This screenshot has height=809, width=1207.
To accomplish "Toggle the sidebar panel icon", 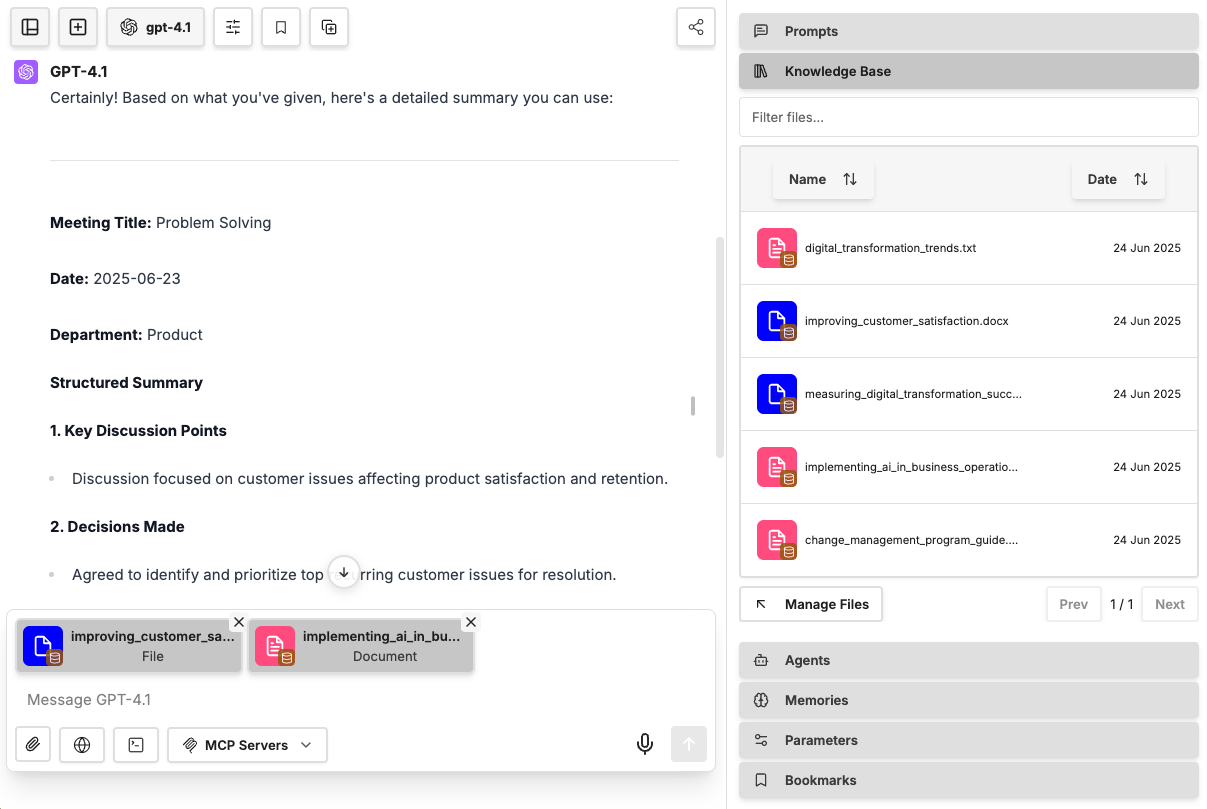I will (30, 28).
